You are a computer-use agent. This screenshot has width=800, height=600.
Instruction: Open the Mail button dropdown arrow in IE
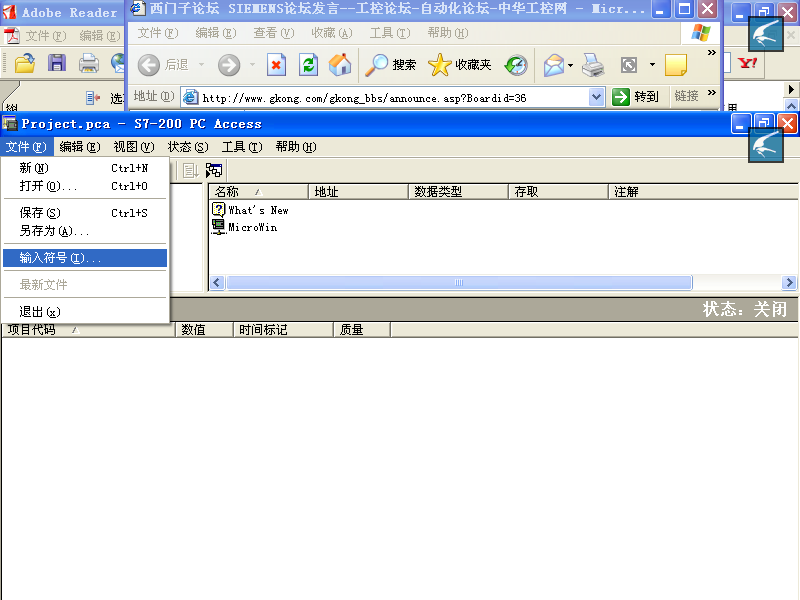570,65
